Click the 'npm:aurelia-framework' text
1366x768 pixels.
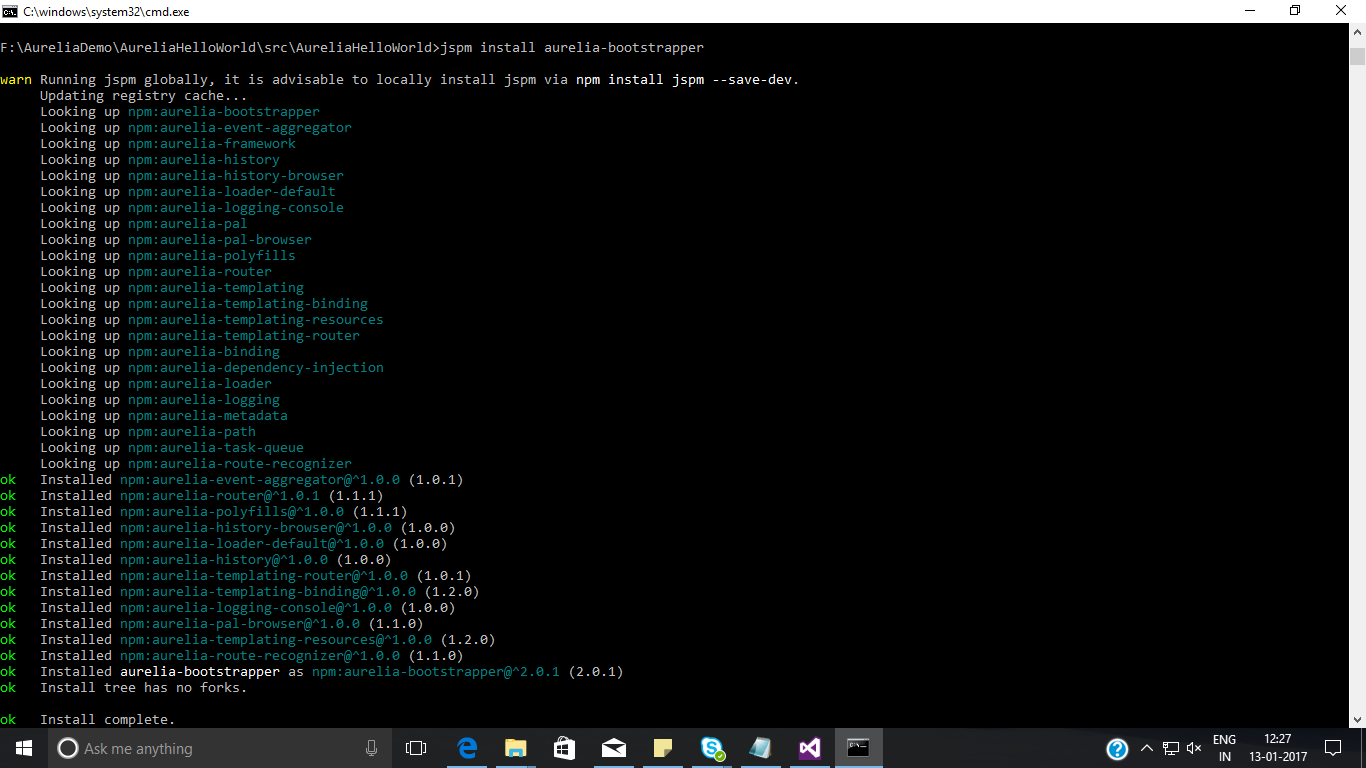pyautogui.click(x=212, y=144)
